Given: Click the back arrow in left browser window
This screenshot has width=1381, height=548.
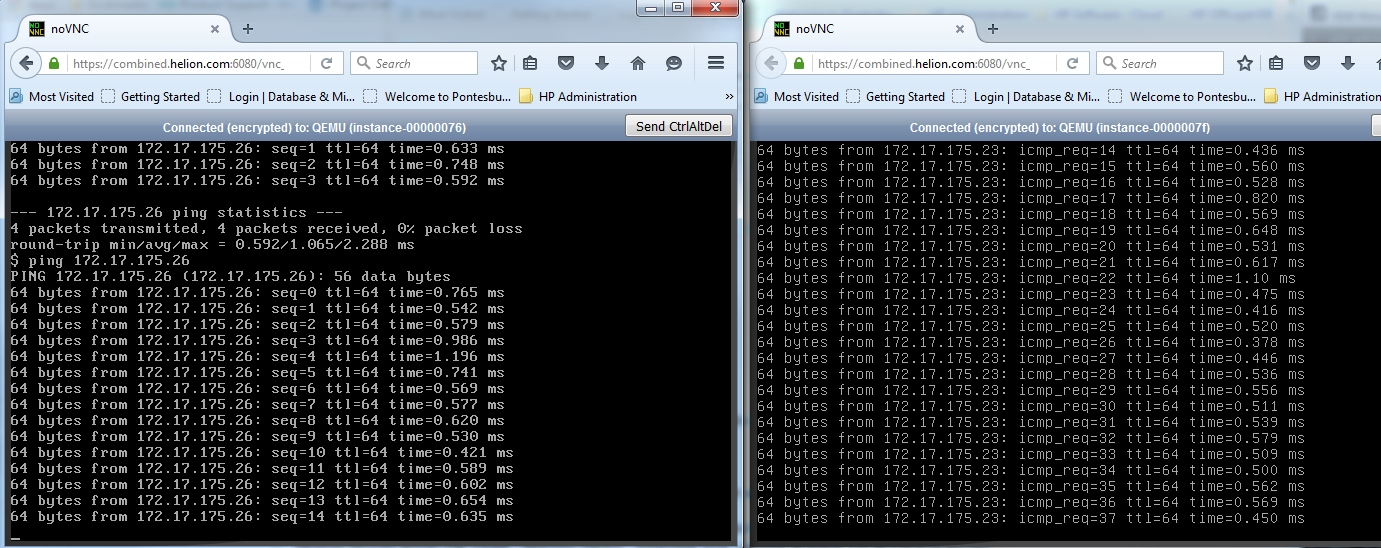Looking at the screenshot, I should [26, 63].
